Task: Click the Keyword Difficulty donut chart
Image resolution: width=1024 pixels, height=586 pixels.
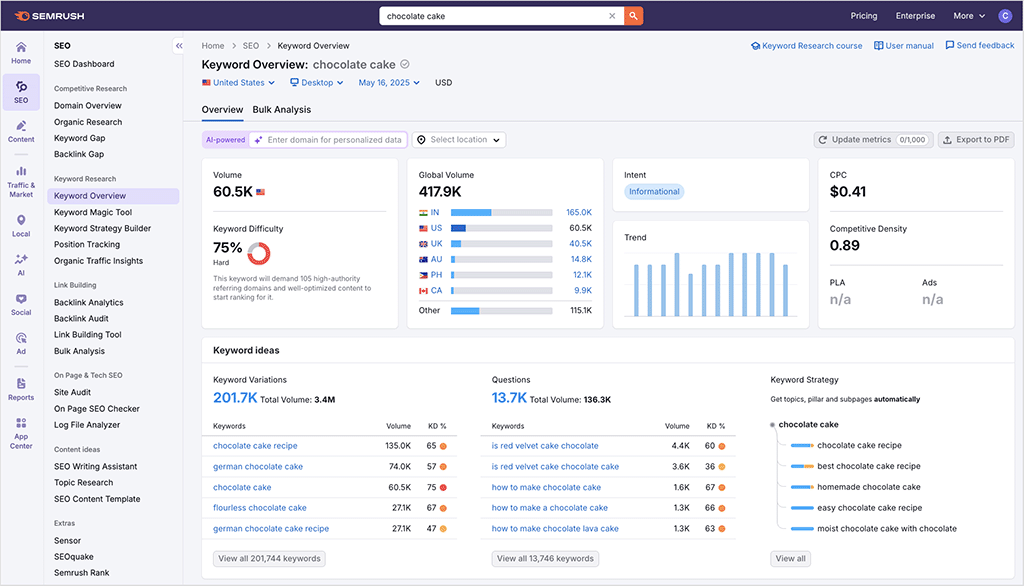Action: [259, 253]
